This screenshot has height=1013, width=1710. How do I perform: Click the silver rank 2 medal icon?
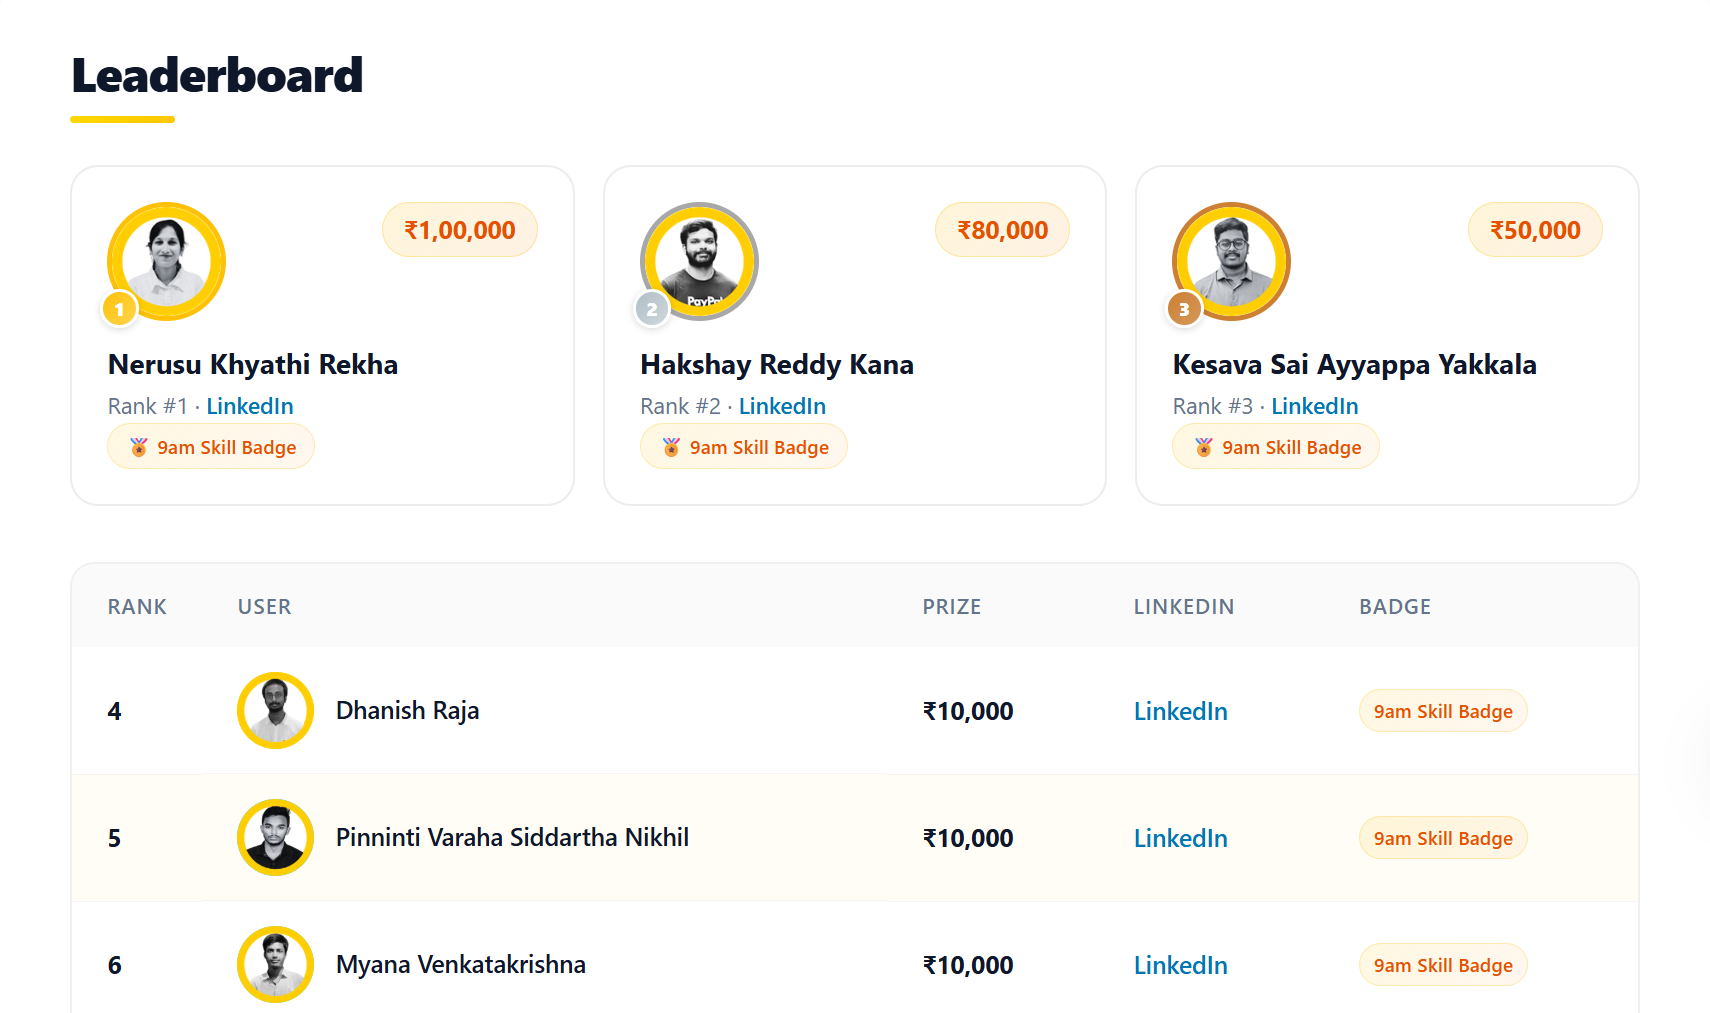coord(652,309)
